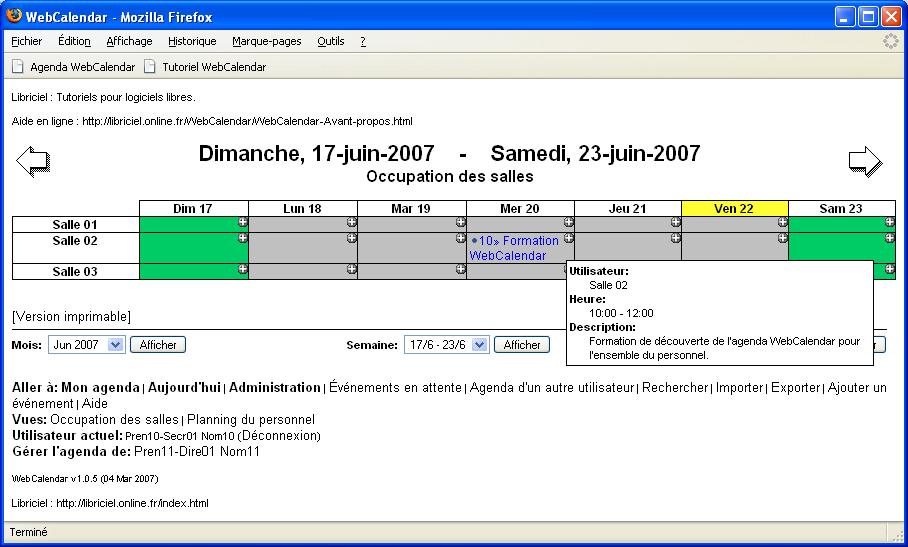The image size is (908, 547).
Task: Open the Édition menu
Action: click(74, 41)
